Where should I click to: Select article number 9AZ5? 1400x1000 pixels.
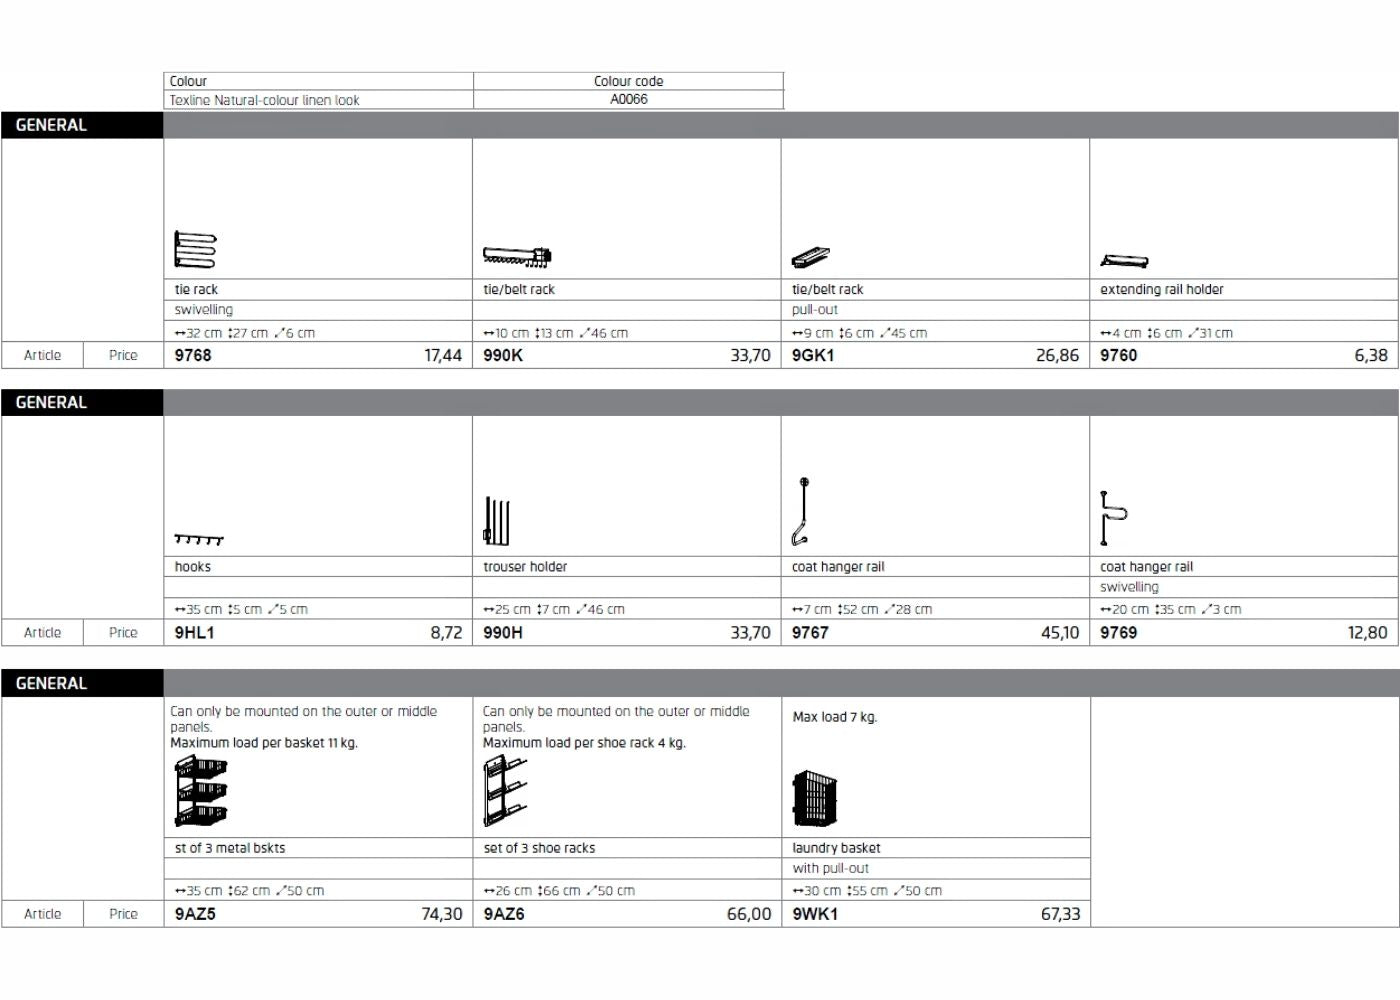pyautogui.click(x=195, y=914)
